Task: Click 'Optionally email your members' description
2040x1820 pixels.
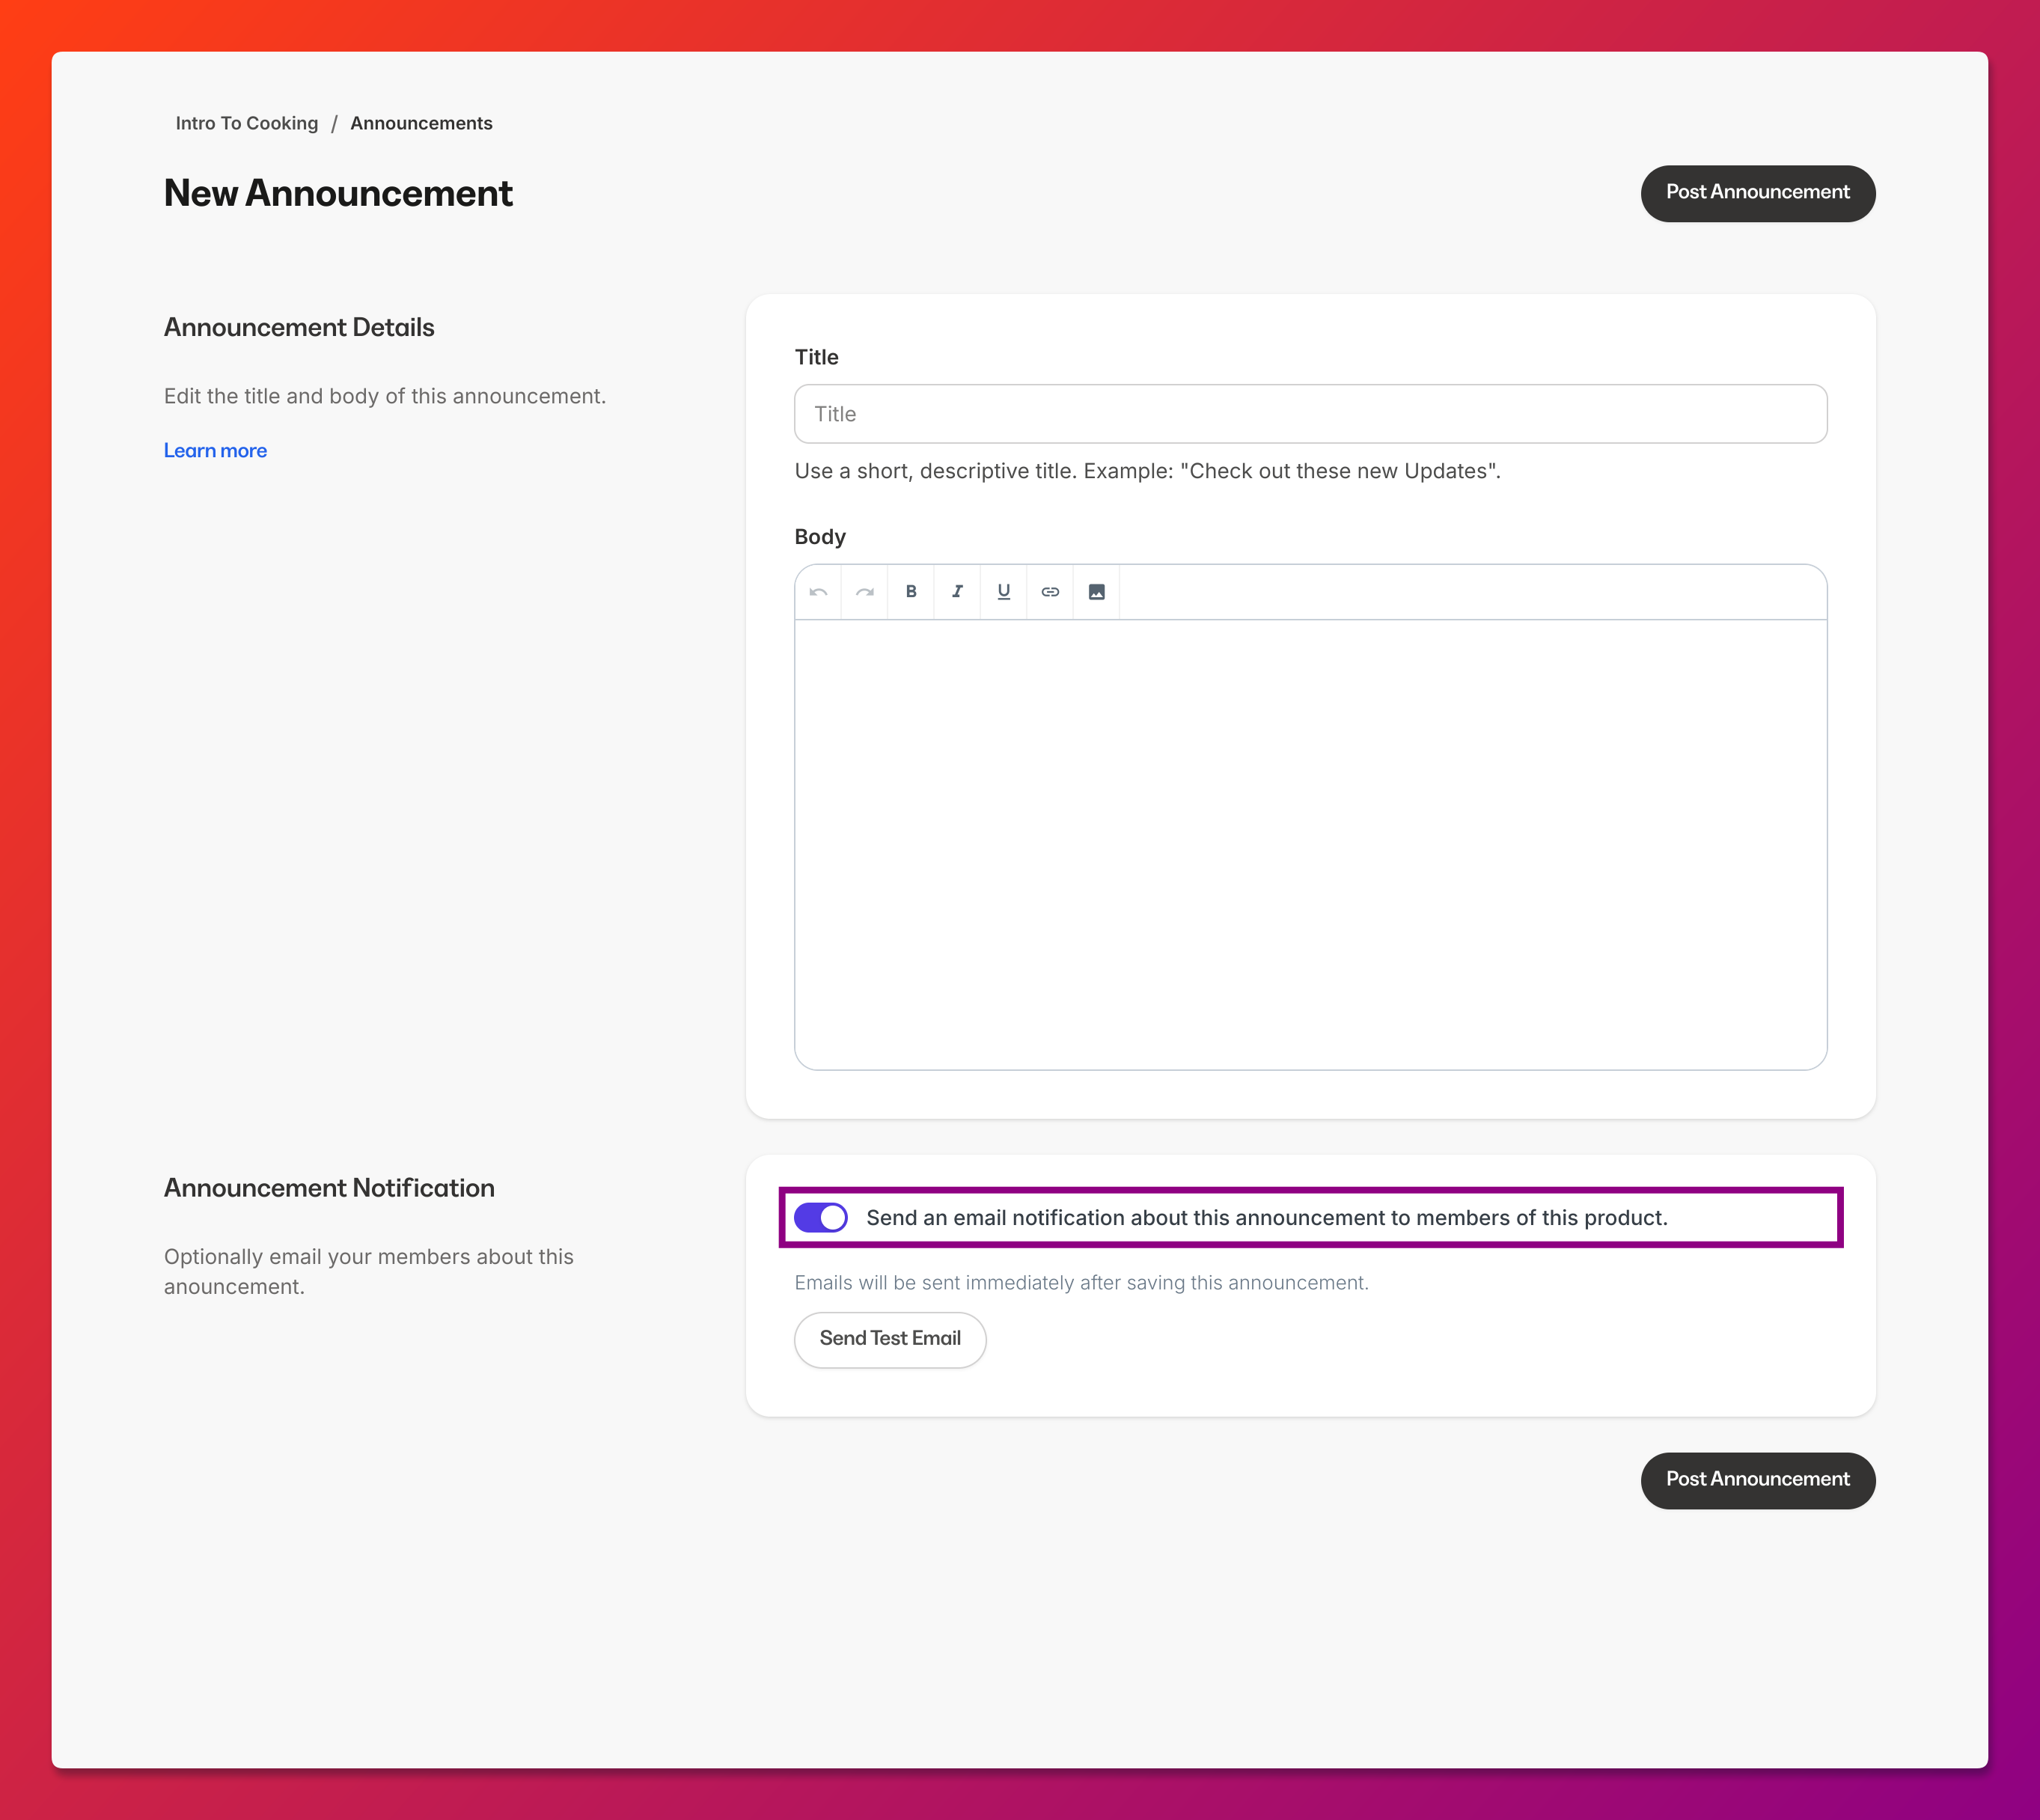Action: pos(369,1272)
